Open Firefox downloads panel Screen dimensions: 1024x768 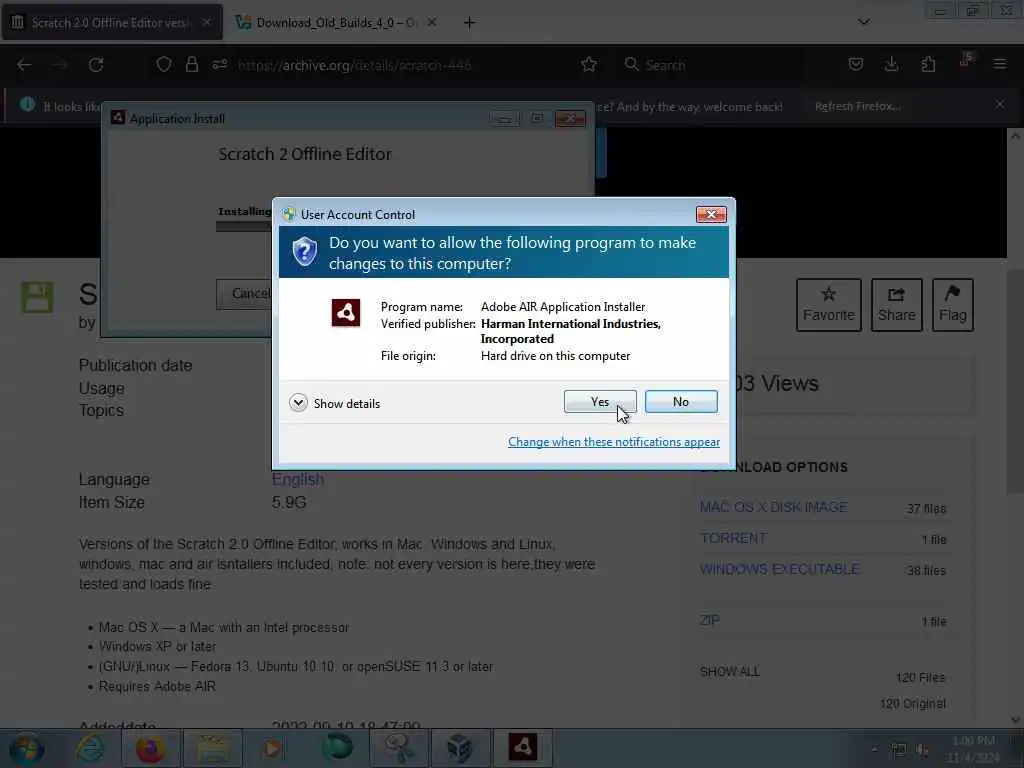coord(891,64)
